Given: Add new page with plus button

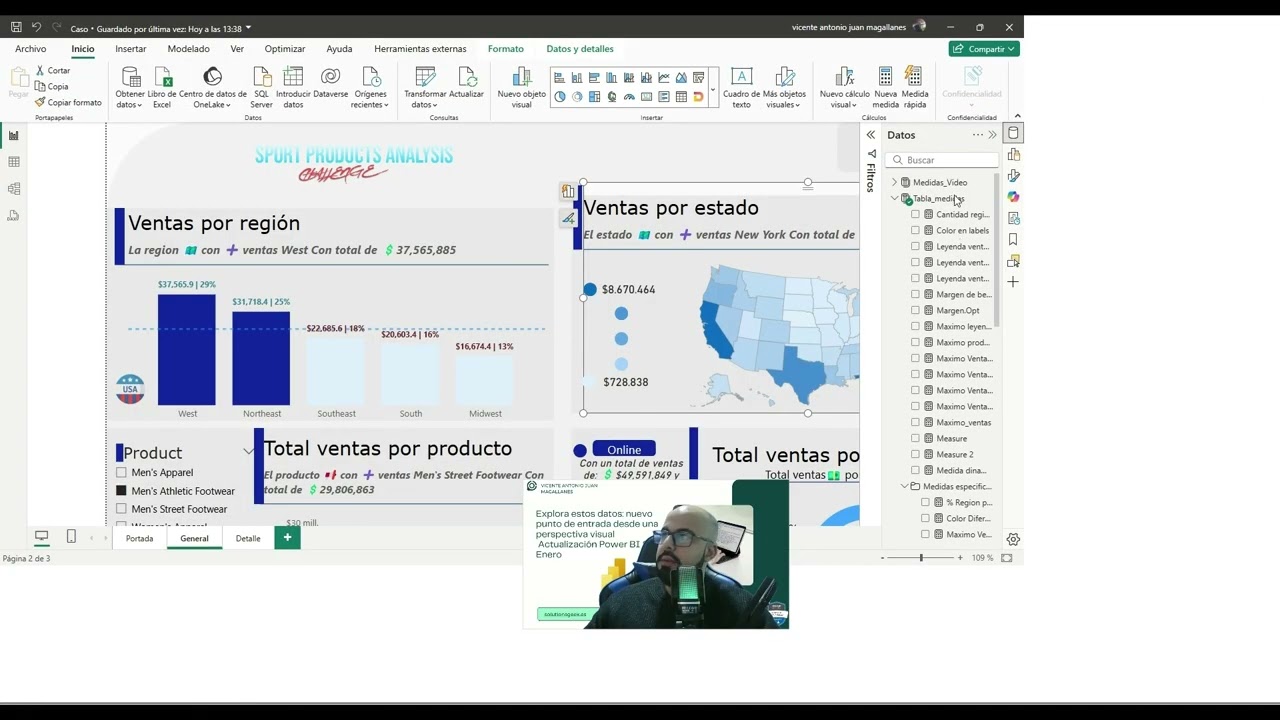Looking at the screenshot, I should point(287,538).
